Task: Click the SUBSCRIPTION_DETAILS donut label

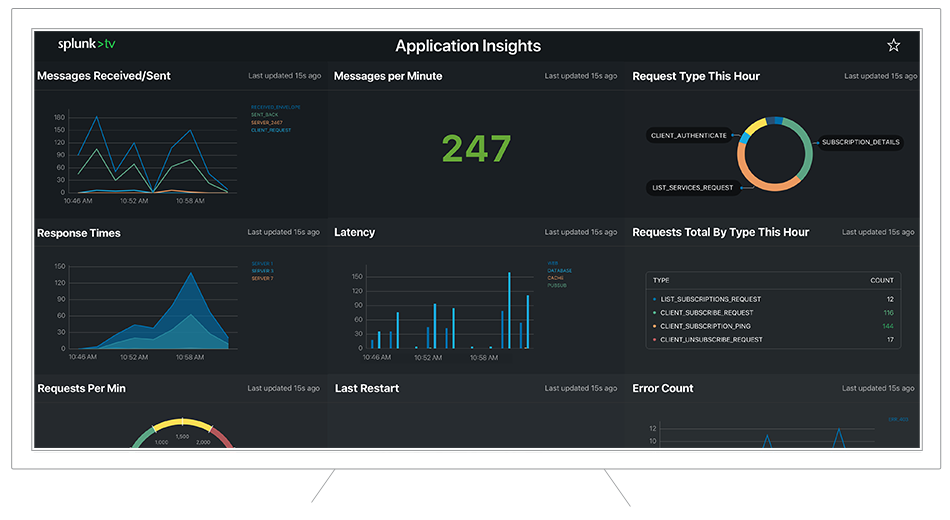Action: pos(860,142)
